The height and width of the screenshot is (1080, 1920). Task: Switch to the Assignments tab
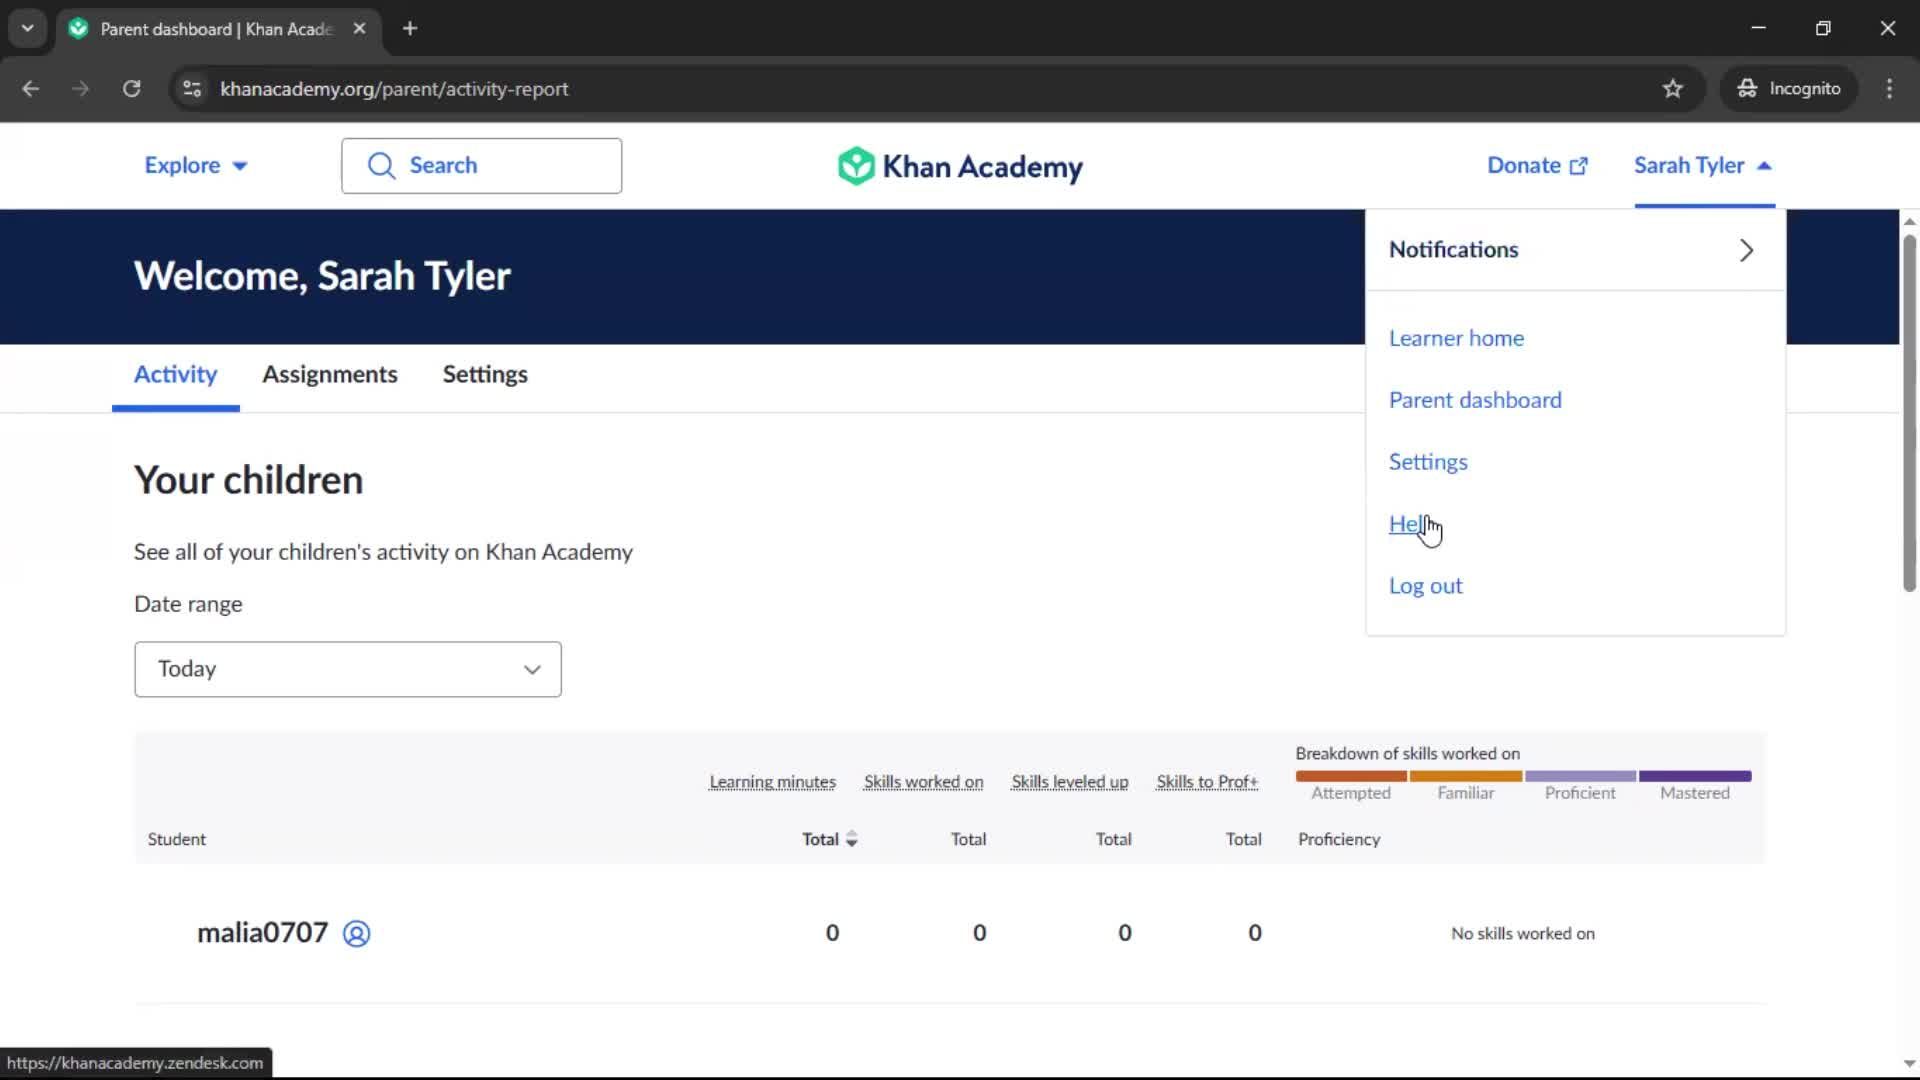(x=330, y=374)
